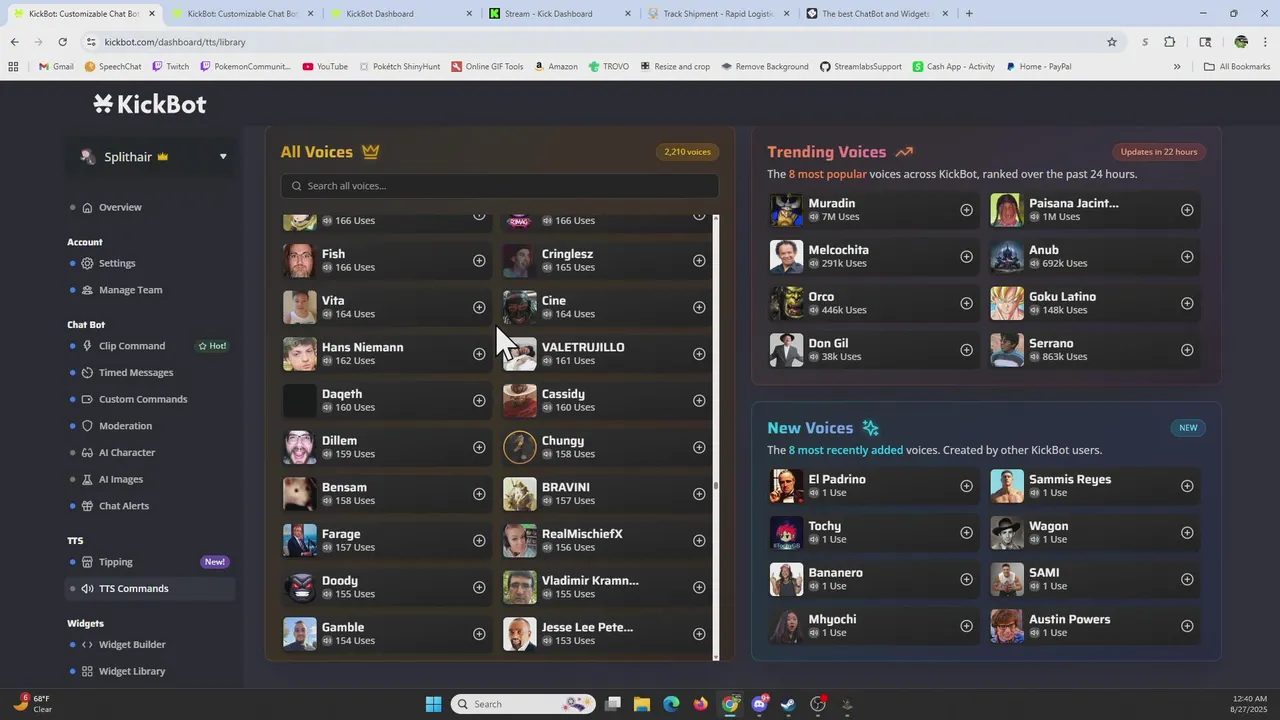
Task: Open the Clip Command section
Action: [132, 346]
